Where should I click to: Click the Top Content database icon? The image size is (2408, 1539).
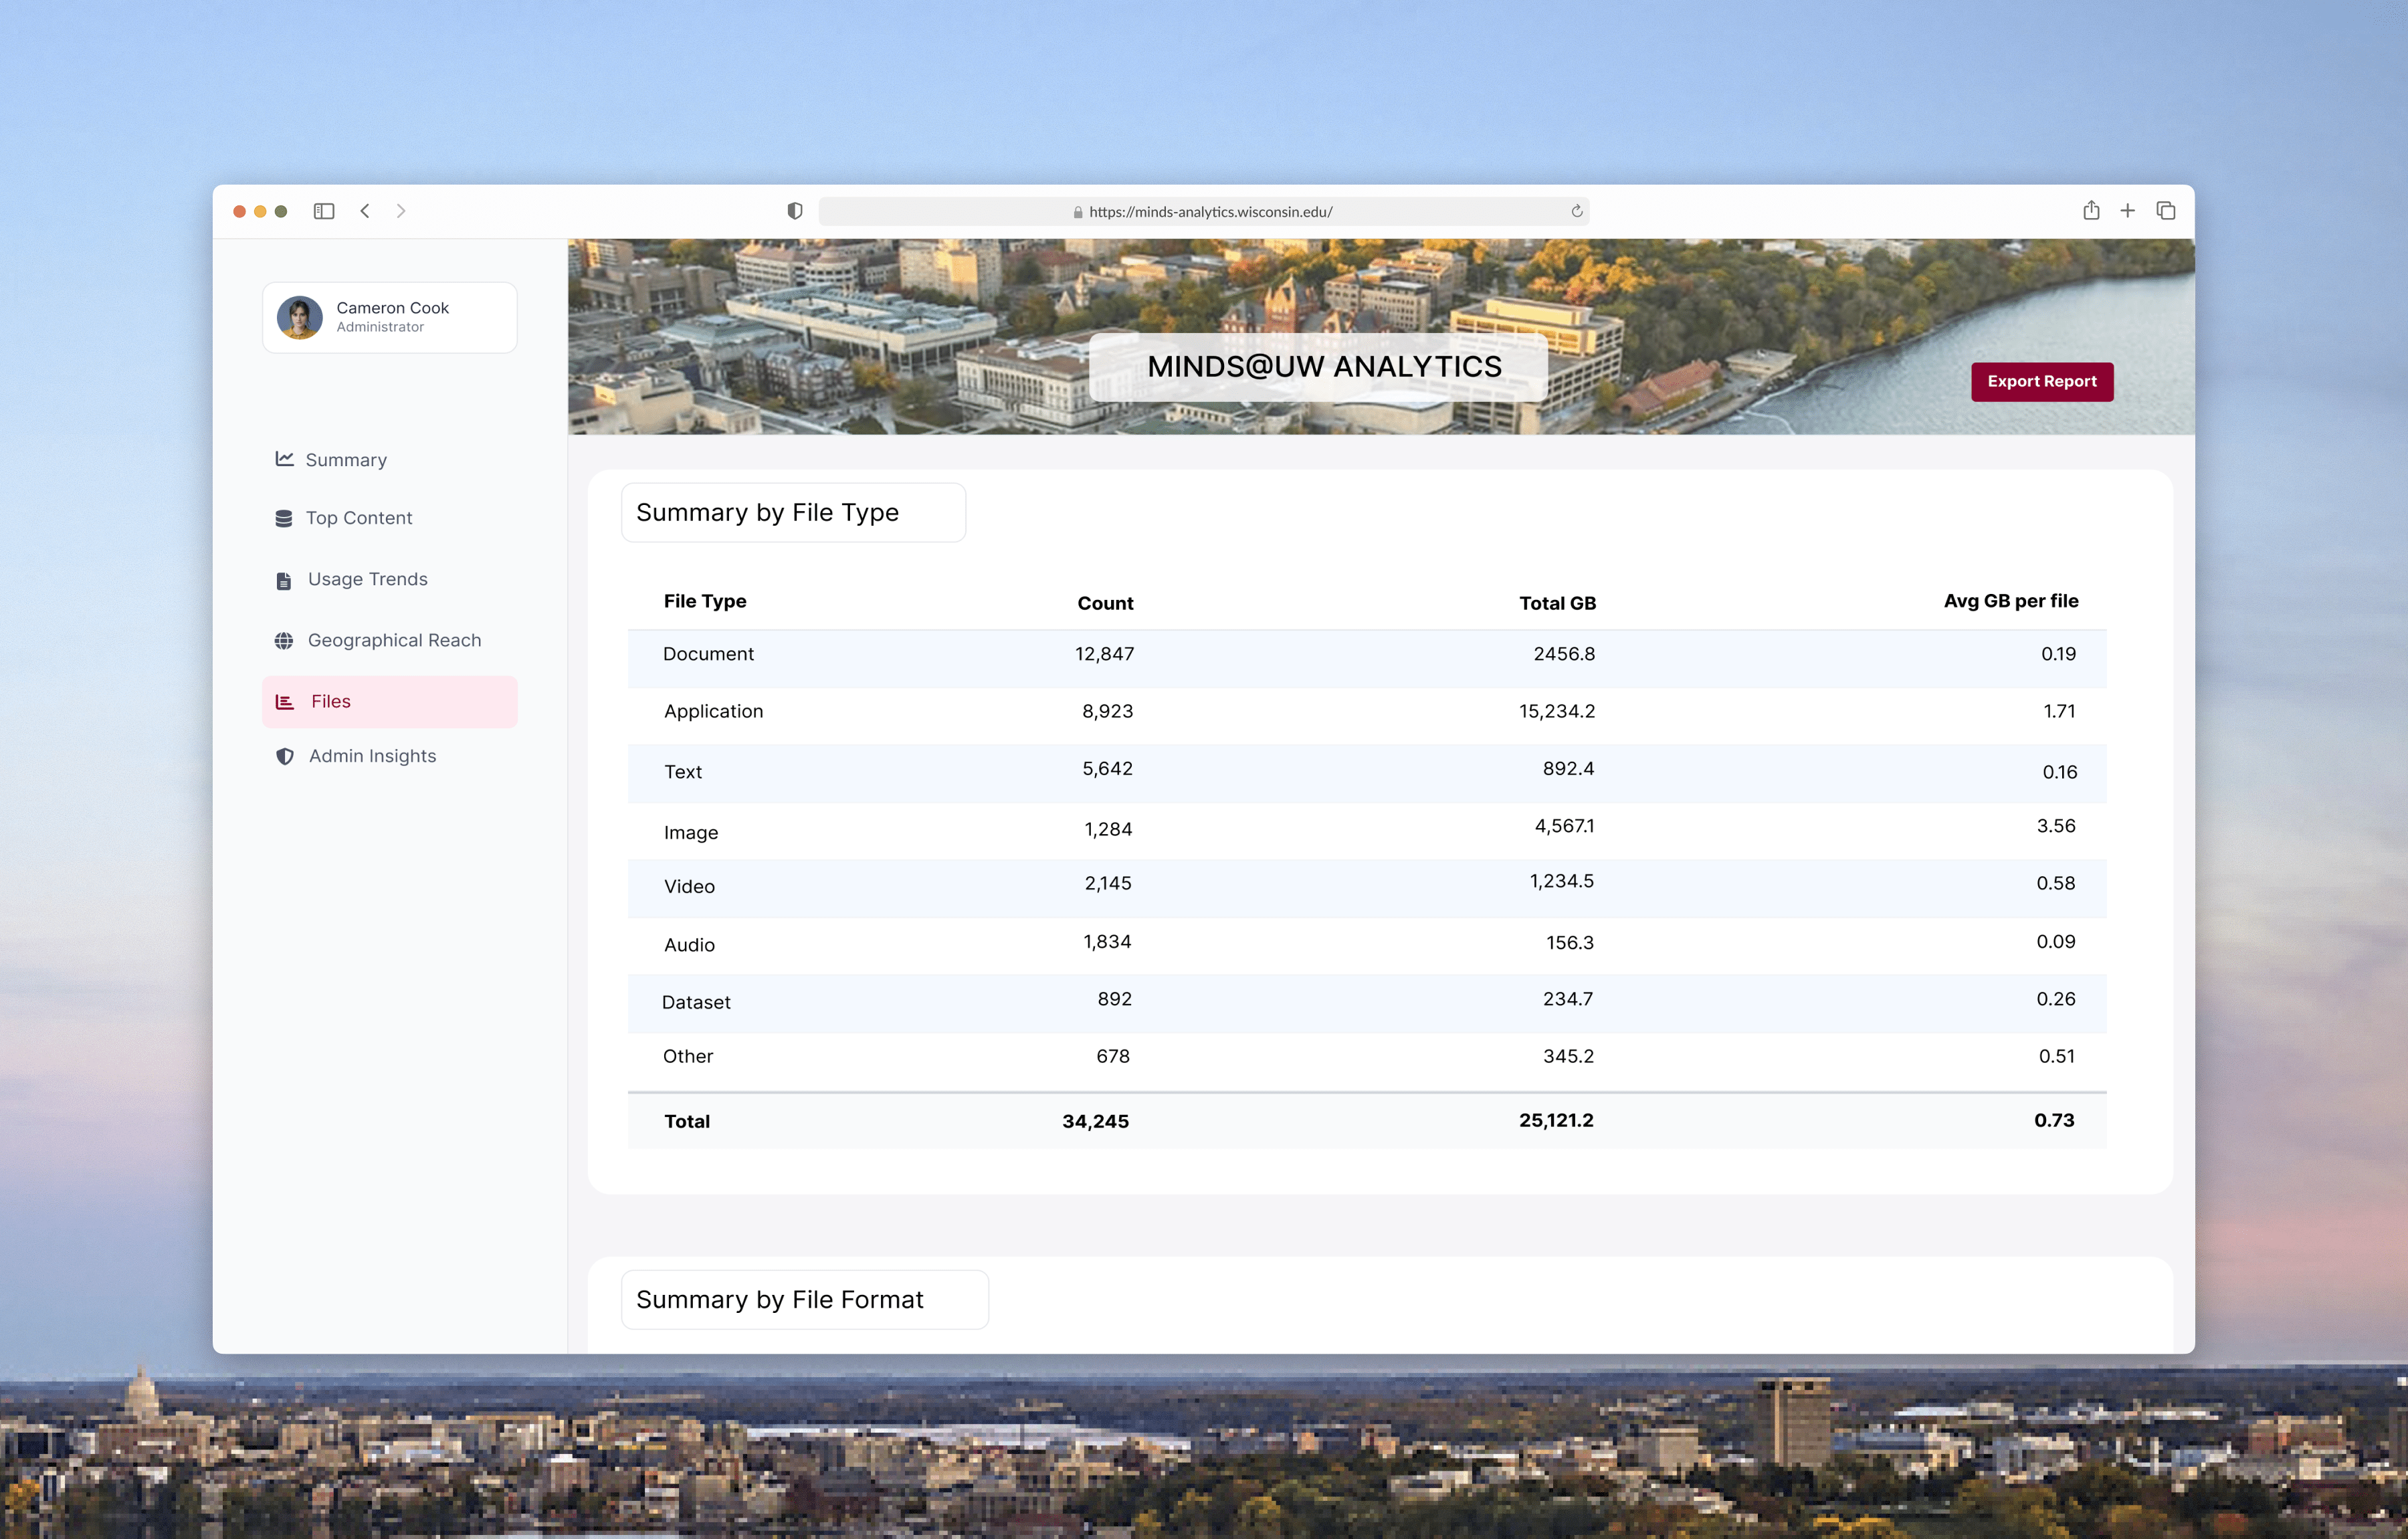pos(284,518)
